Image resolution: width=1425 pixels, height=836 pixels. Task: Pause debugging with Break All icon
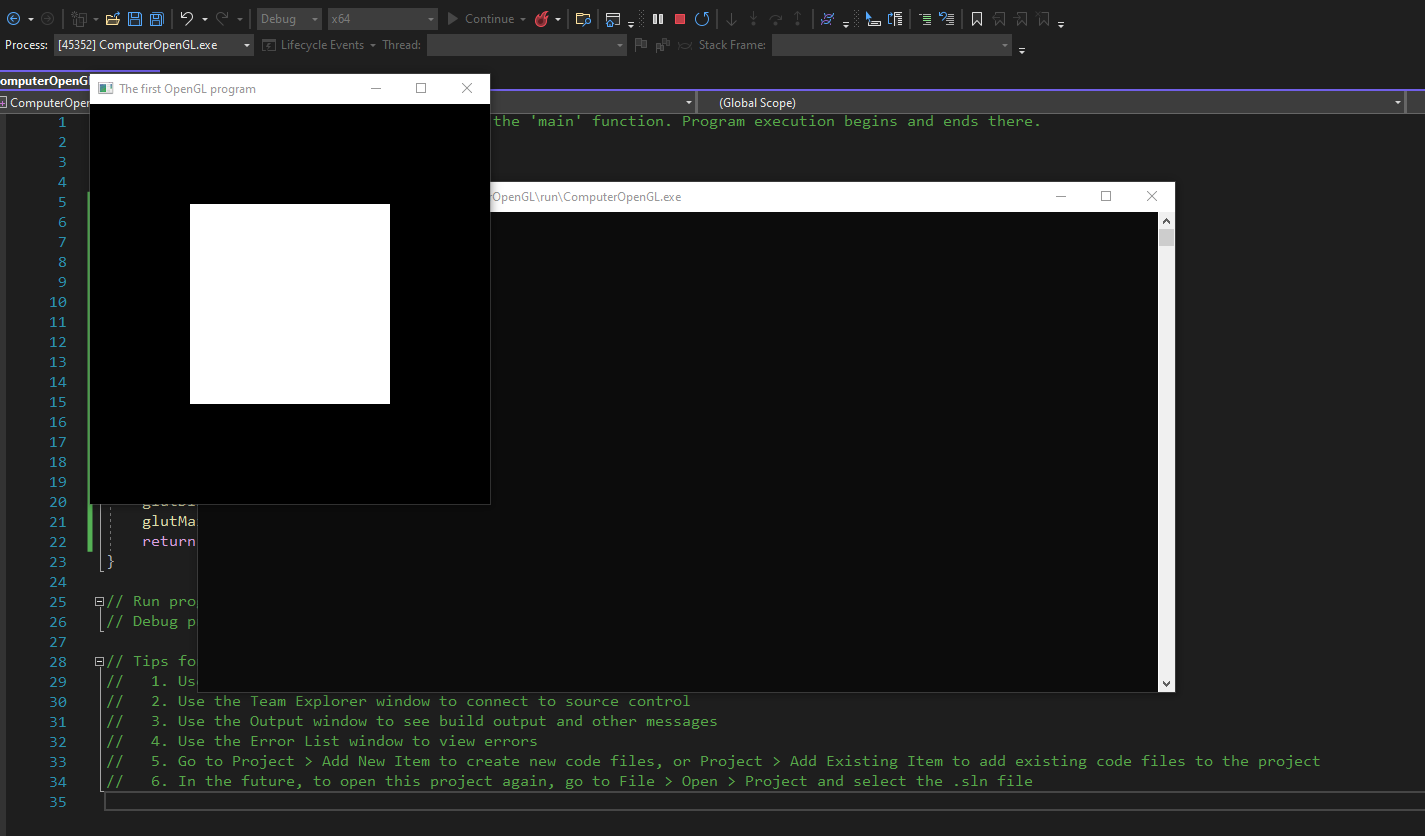(x=658, y=19)
